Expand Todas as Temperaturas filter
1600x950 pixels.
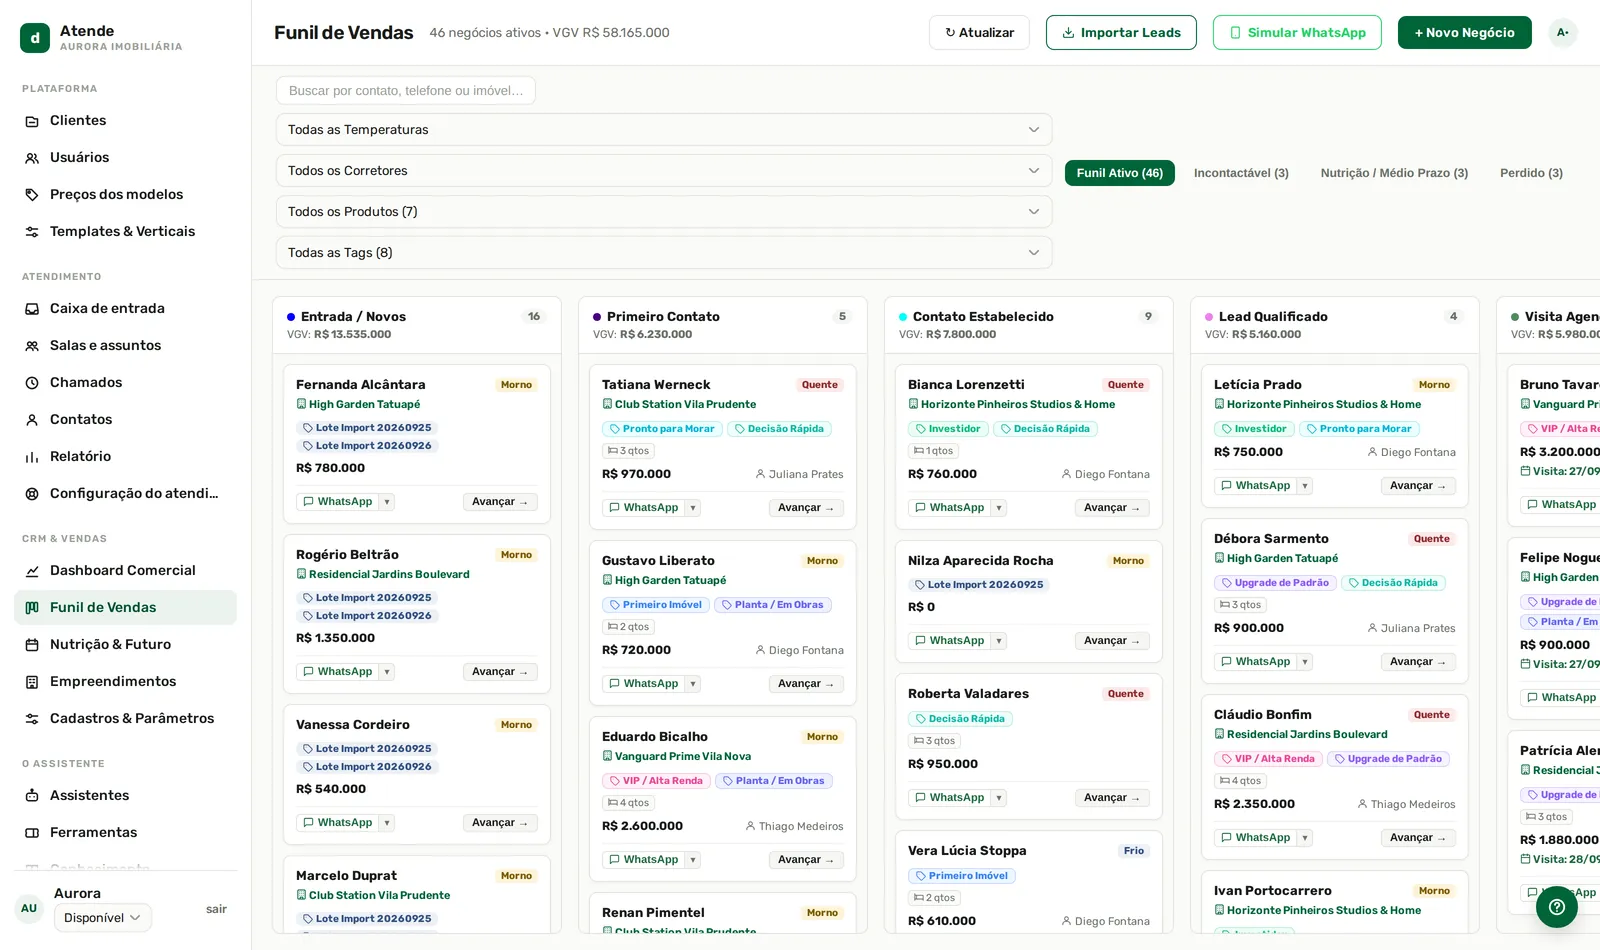[x=664, y=130]
